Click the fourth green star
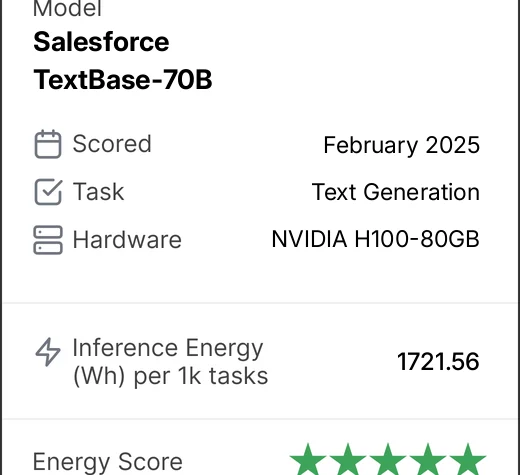The width and height of the screenshot is (520, 475). (428, 460)
